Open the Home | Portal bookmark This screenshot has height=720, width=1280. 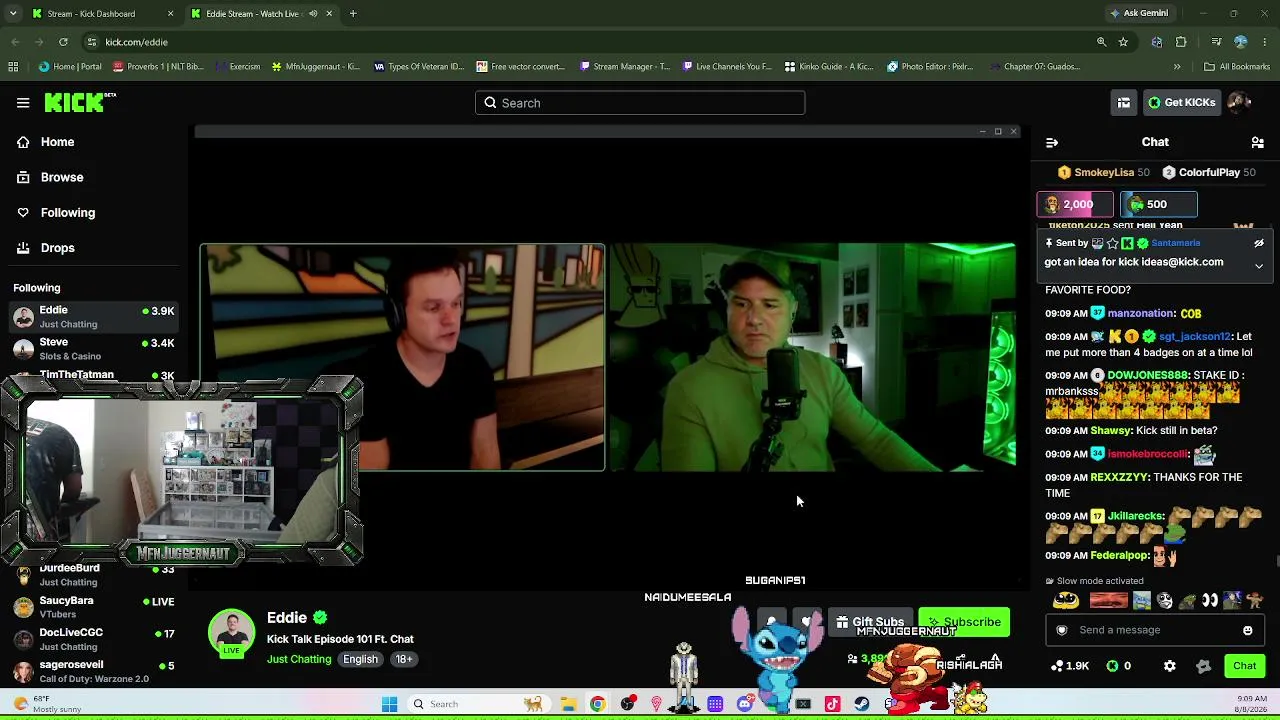pos(70,67)
